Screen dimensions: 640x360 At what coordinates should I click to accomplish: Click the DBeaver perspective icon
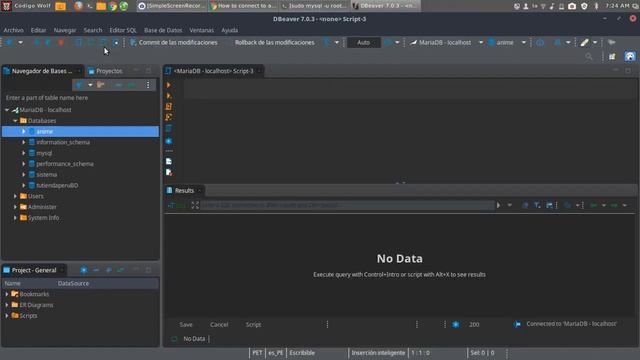click(630, 57)
